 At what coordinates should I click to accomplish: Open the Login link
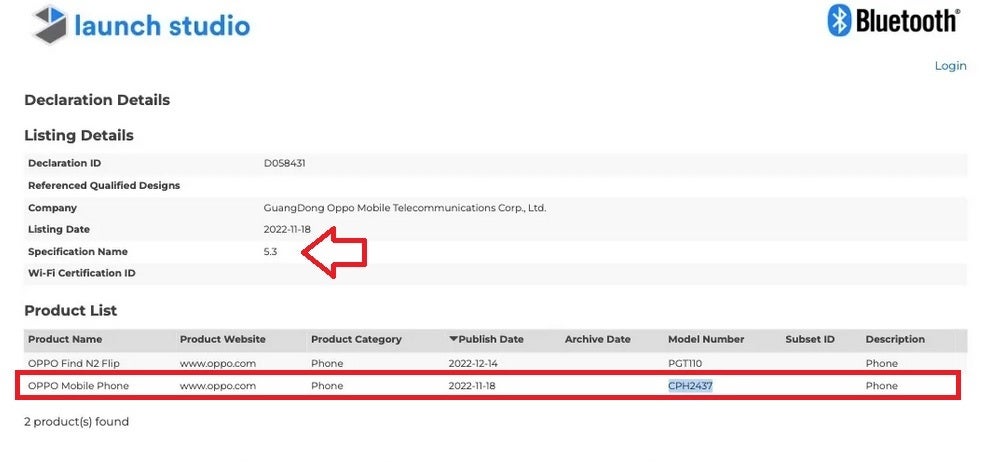[x=950, y=66]
